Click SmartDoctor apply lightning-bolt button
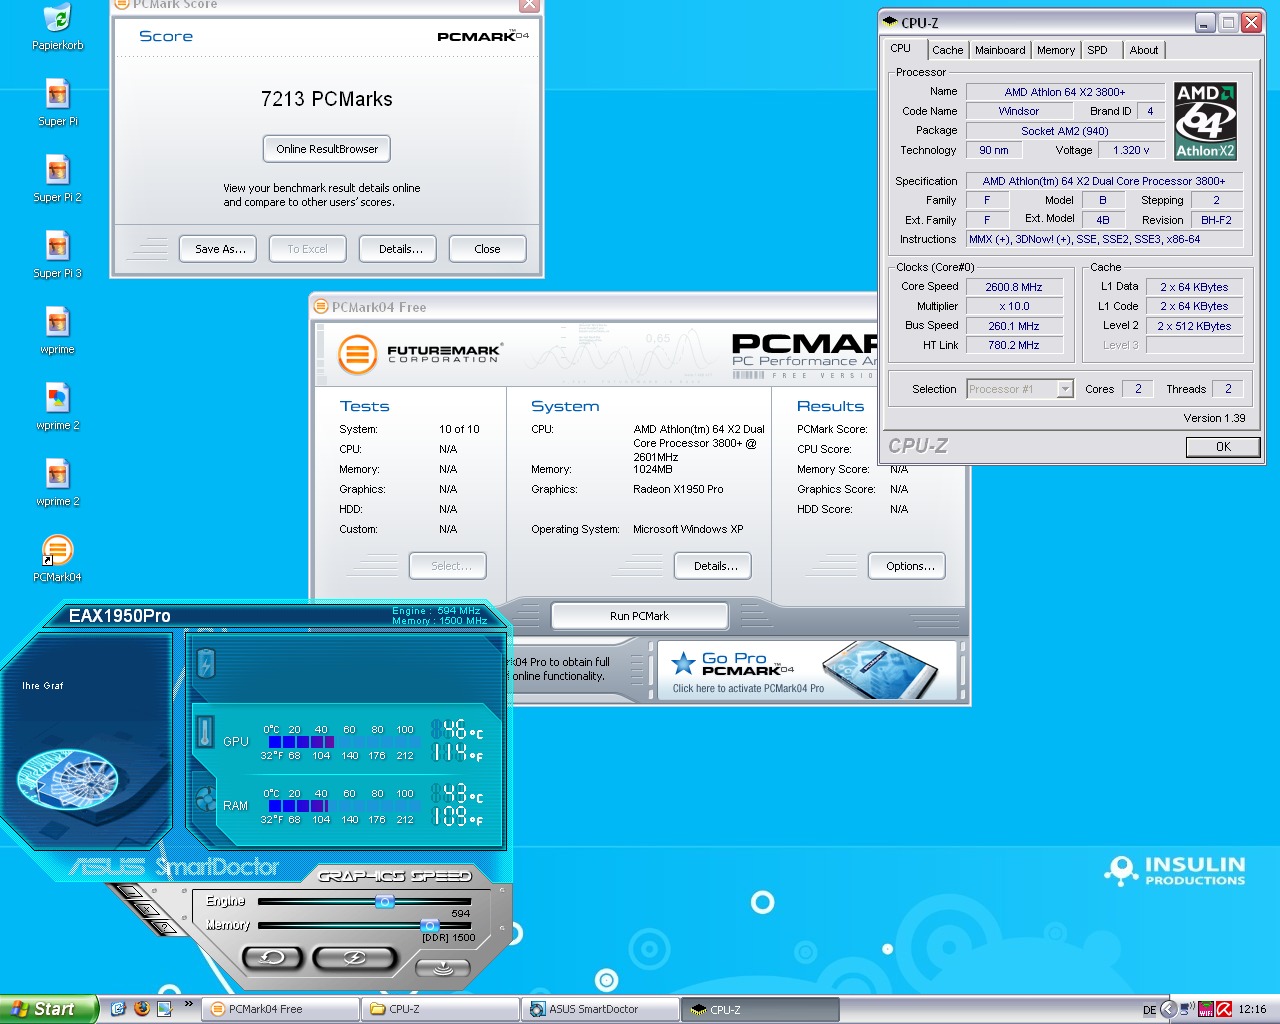Image resolution: width=1280 pixels, height=1024 pixels. tap(354, 958)
